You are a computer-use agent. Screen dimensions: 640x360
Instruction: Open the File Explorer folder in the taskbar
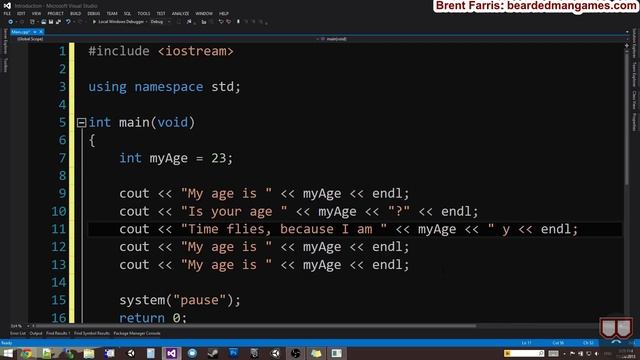point(89,353)
